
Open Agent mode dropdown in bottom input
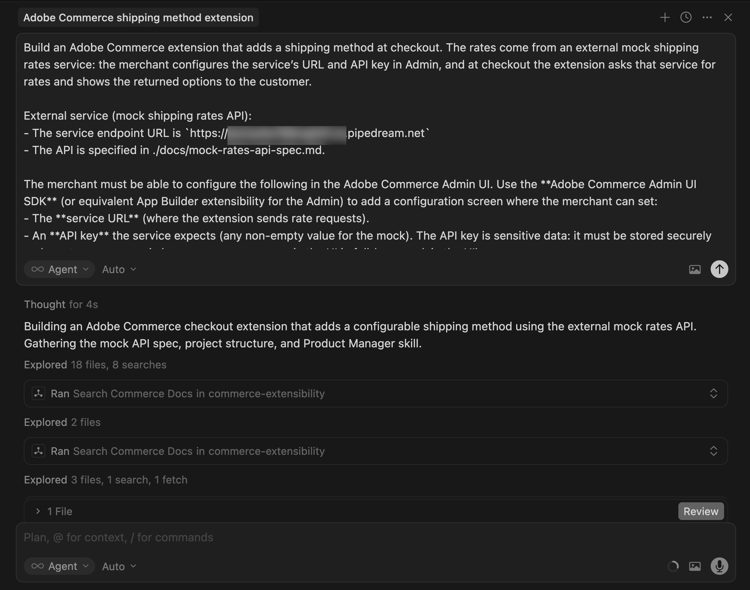(60, 566)
